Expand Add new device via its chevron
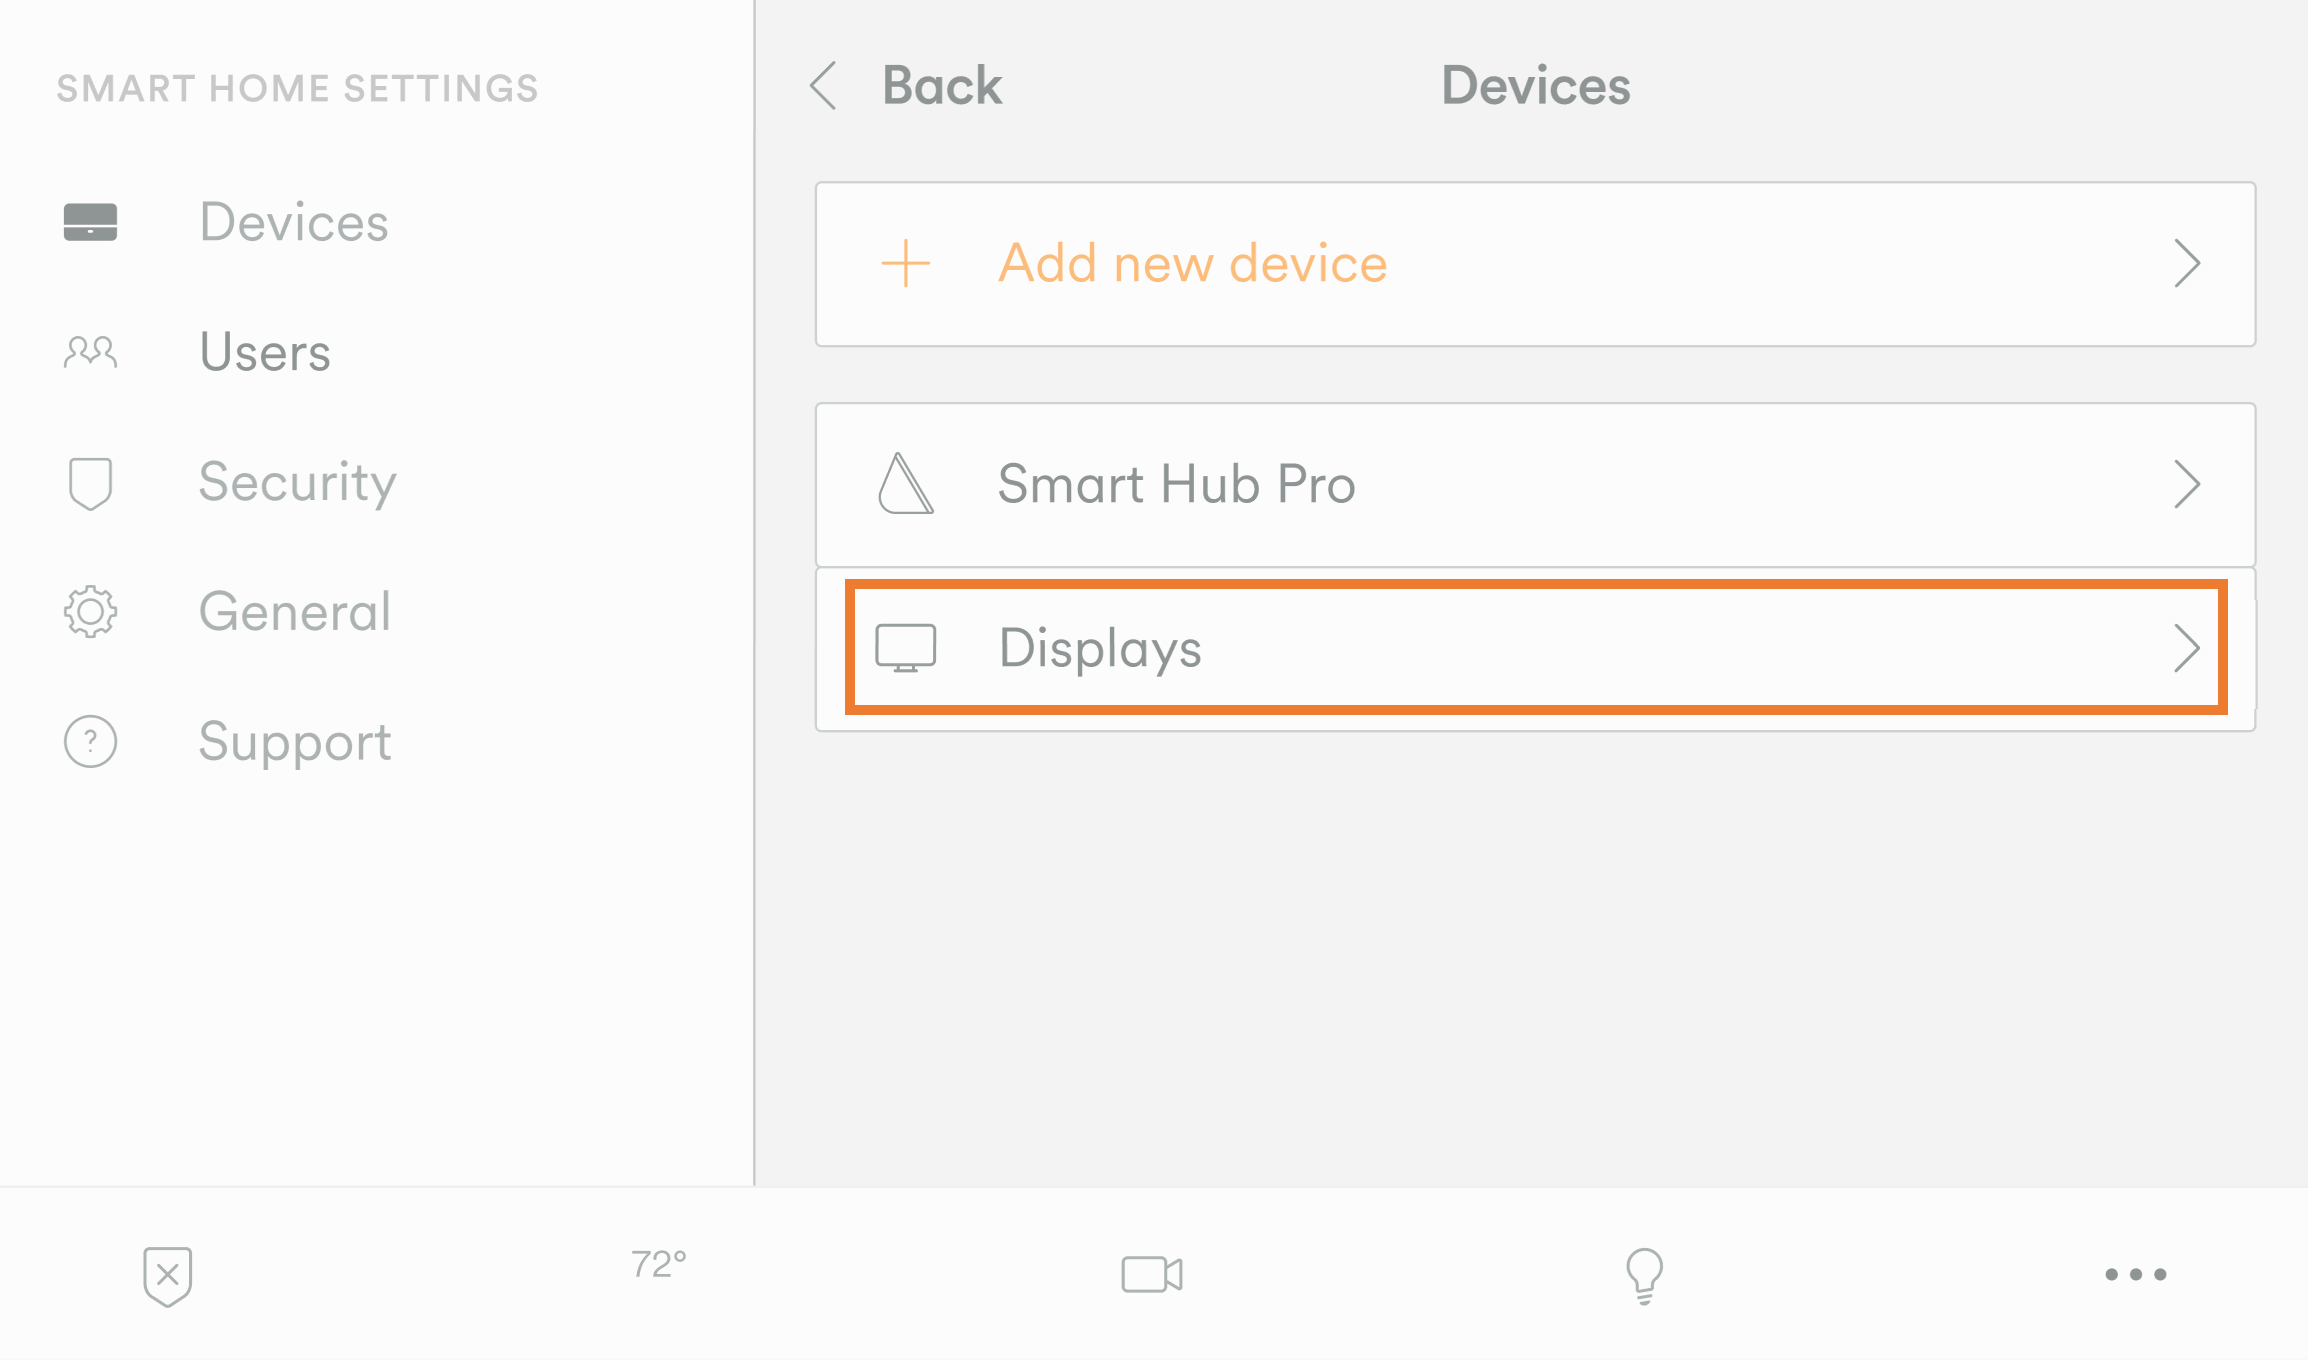 (x=2189, y=263)
